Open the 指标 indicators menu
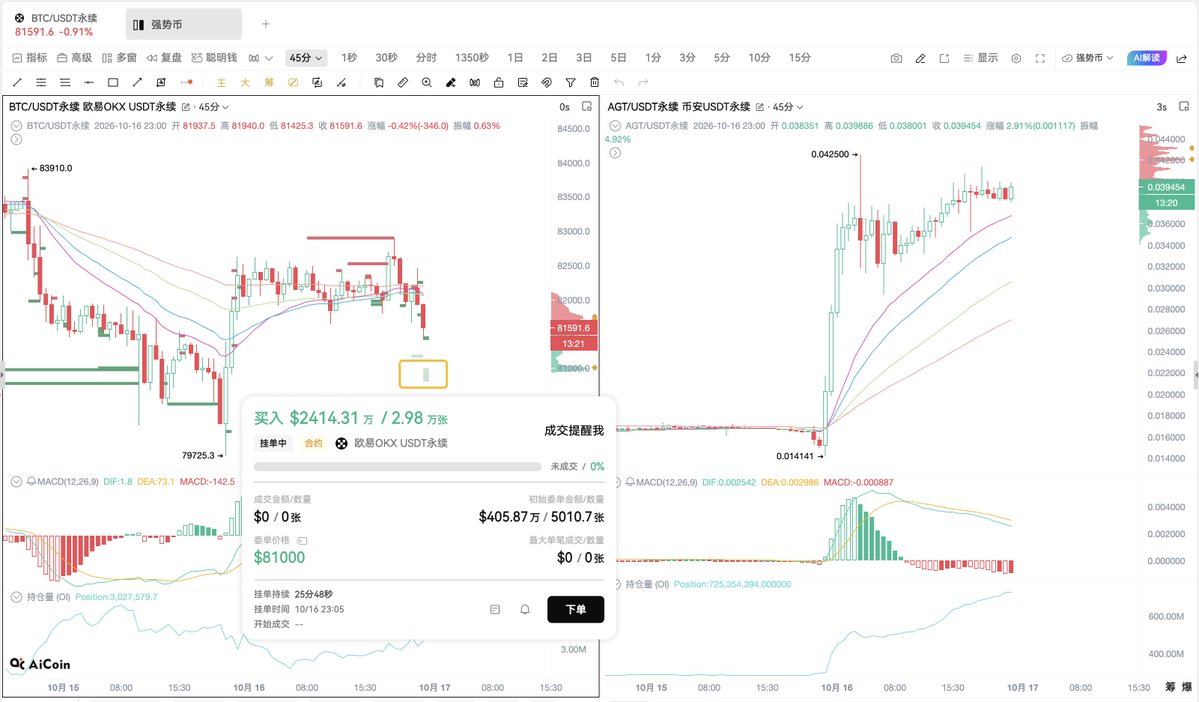 click(x=30, y=58)
